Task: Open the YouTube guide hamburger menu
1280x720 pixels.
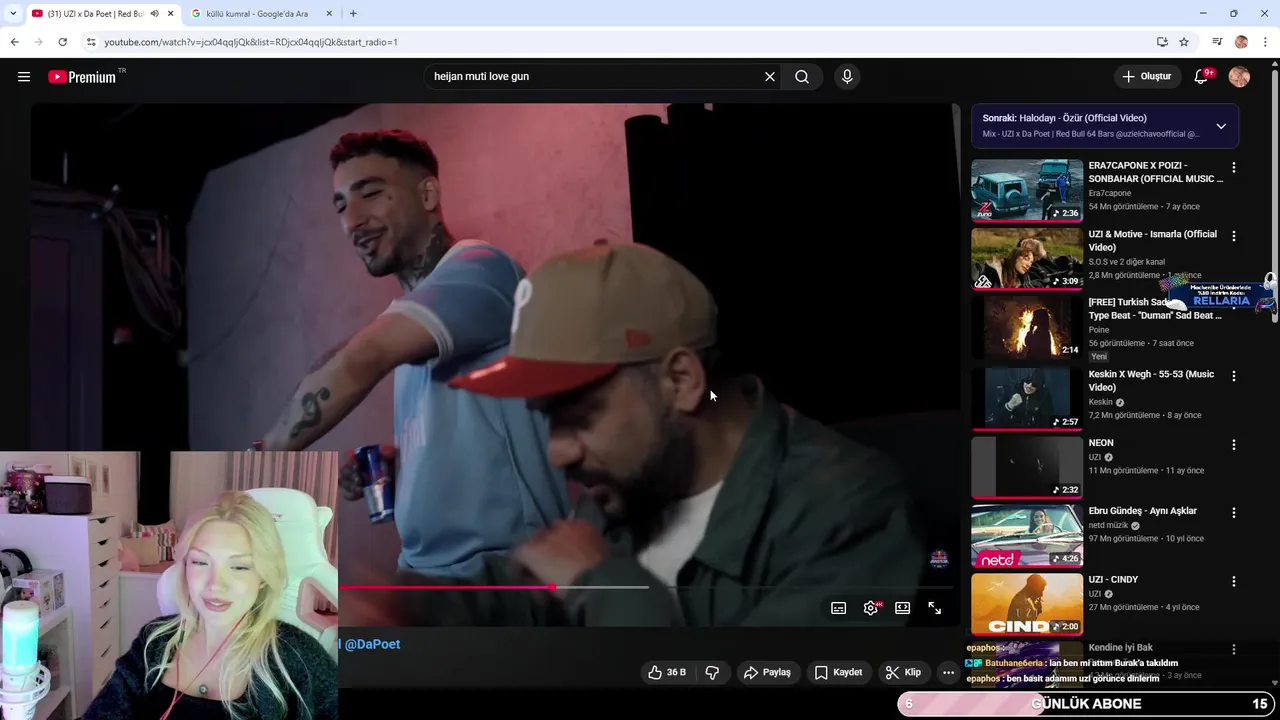Action: pyautogui.click(x=24, y=77)
